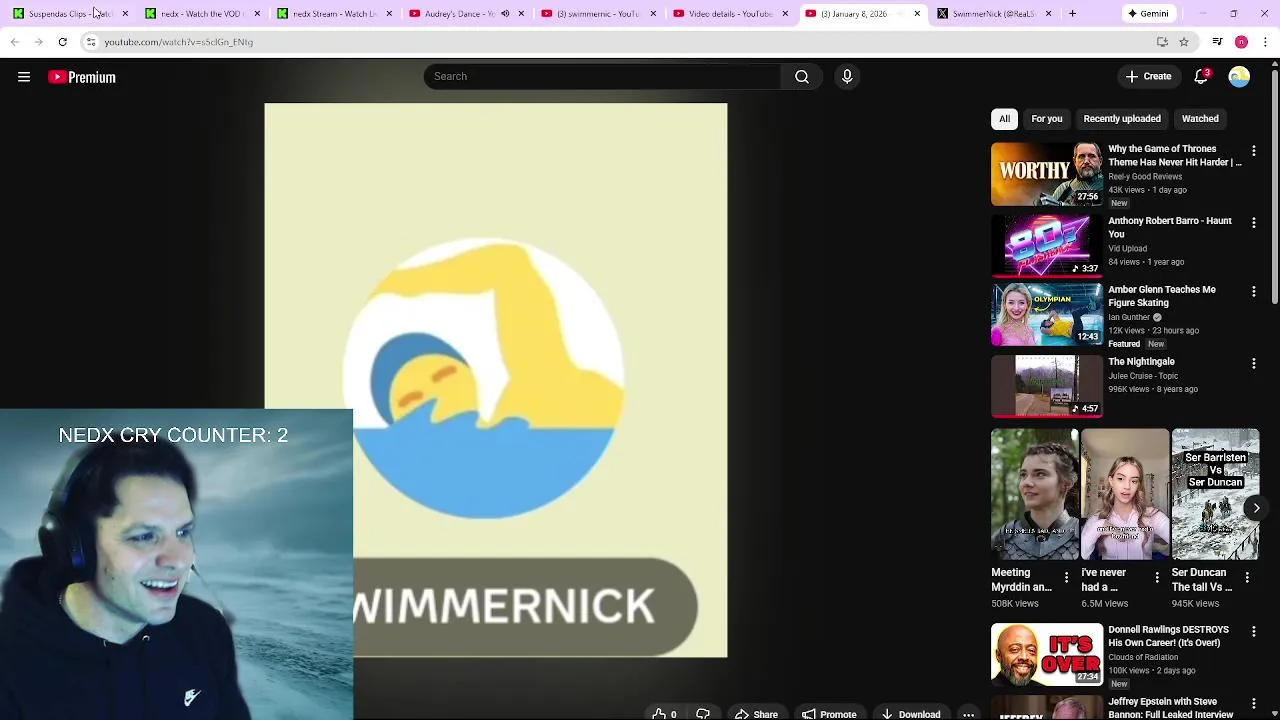The width and height of the screenshot is (1280, 720).
Task: Open Chrome three-dot menu
Action: (1266, 42)
